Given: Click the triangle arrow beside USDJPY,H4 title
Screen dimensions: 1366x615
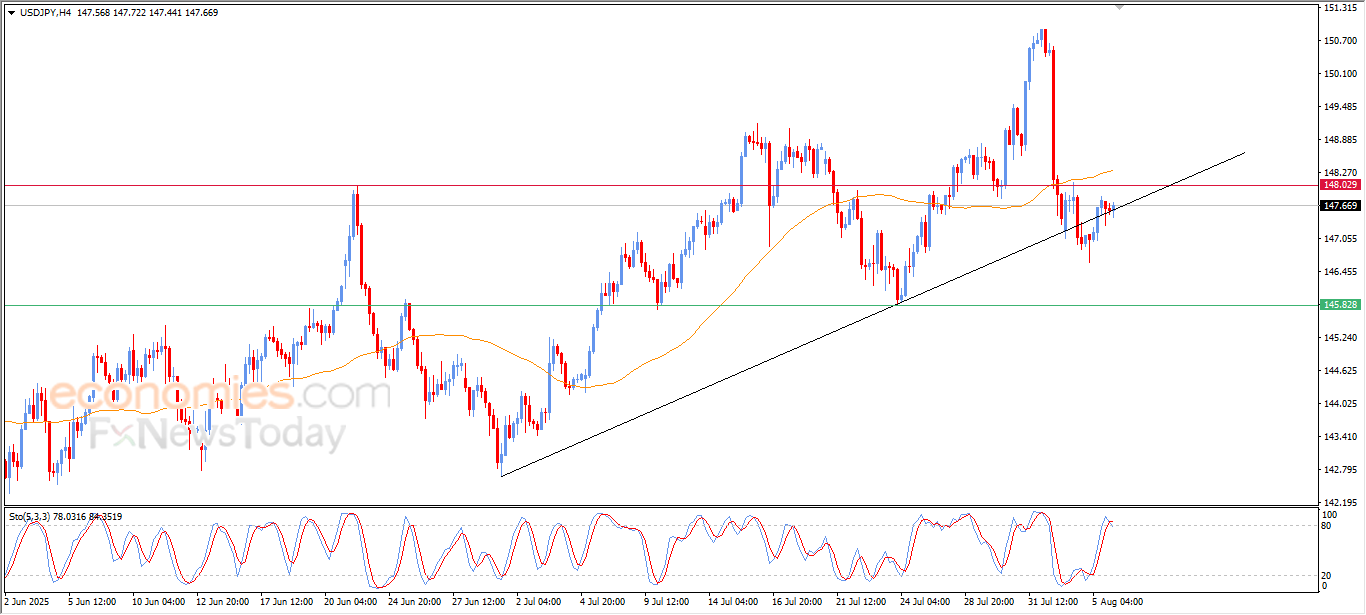Looking at the screenshot, I should (11, 12).
